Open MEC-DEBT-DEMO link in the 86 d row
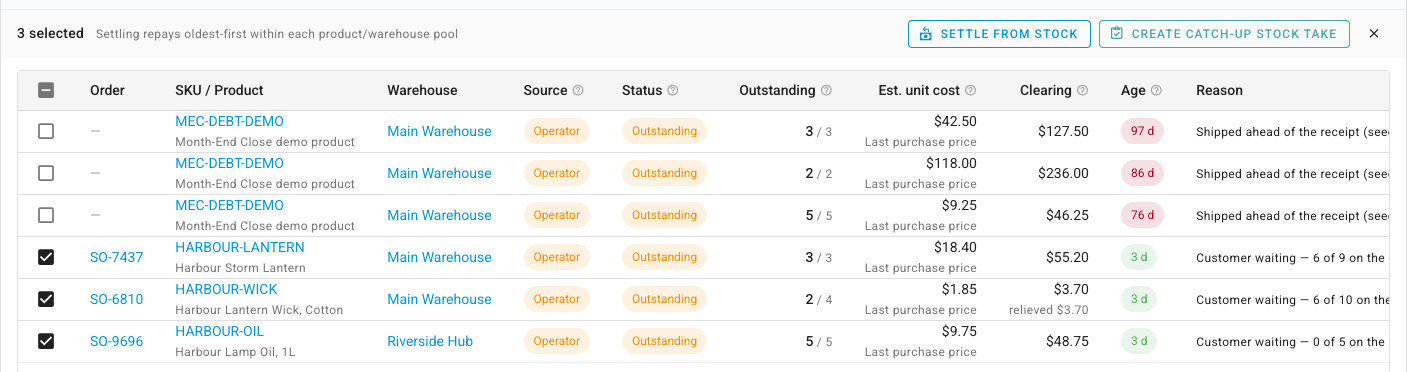This screenshot has width=1407, height=372. coord(229,163)
